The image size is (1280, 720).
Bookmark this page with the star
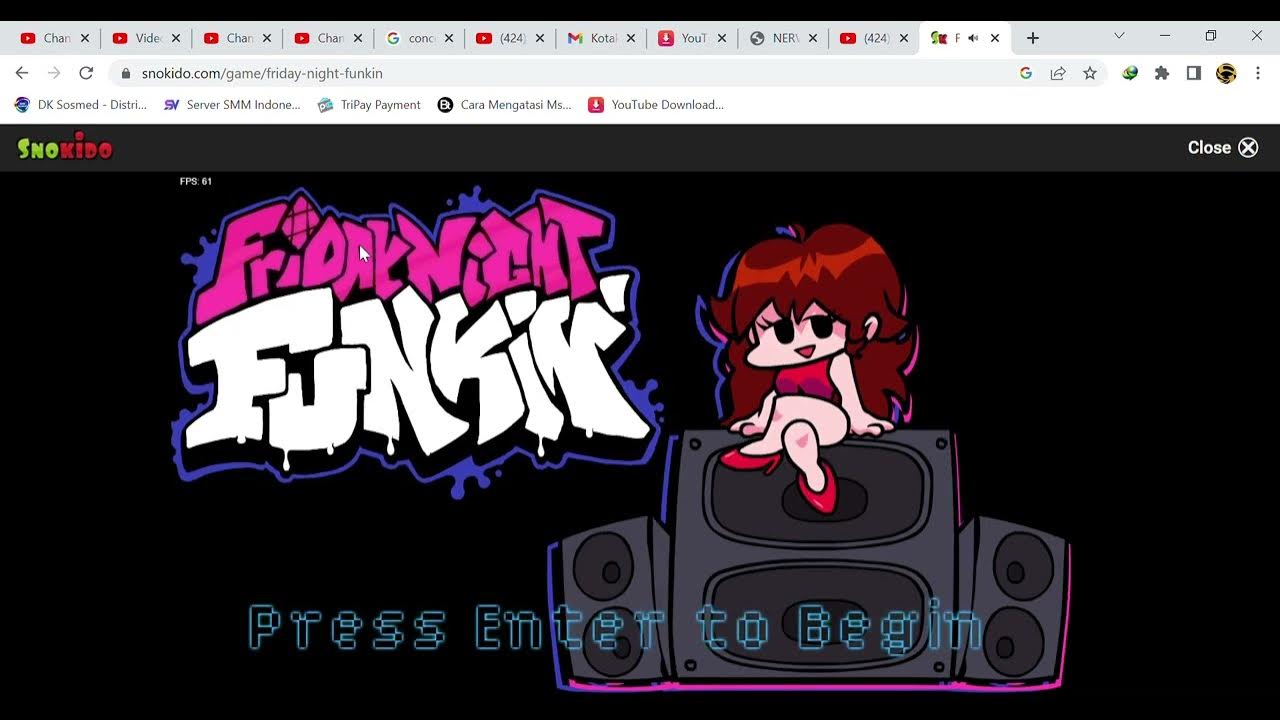coord(1090,73)
